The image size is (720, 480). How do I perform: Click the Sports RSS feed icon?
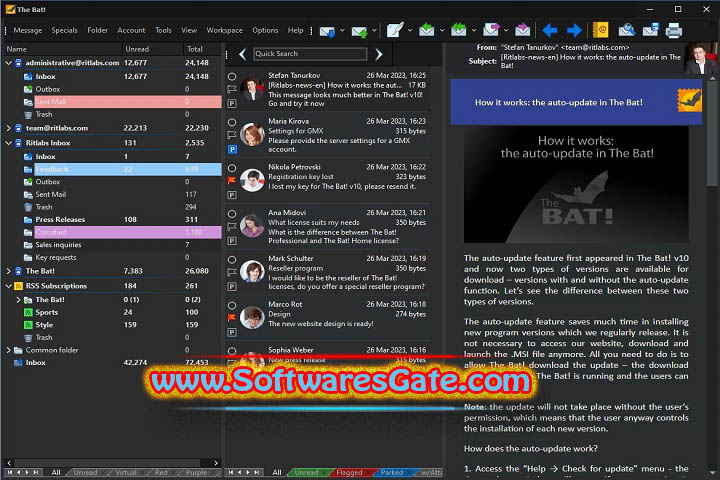(28, 312)
